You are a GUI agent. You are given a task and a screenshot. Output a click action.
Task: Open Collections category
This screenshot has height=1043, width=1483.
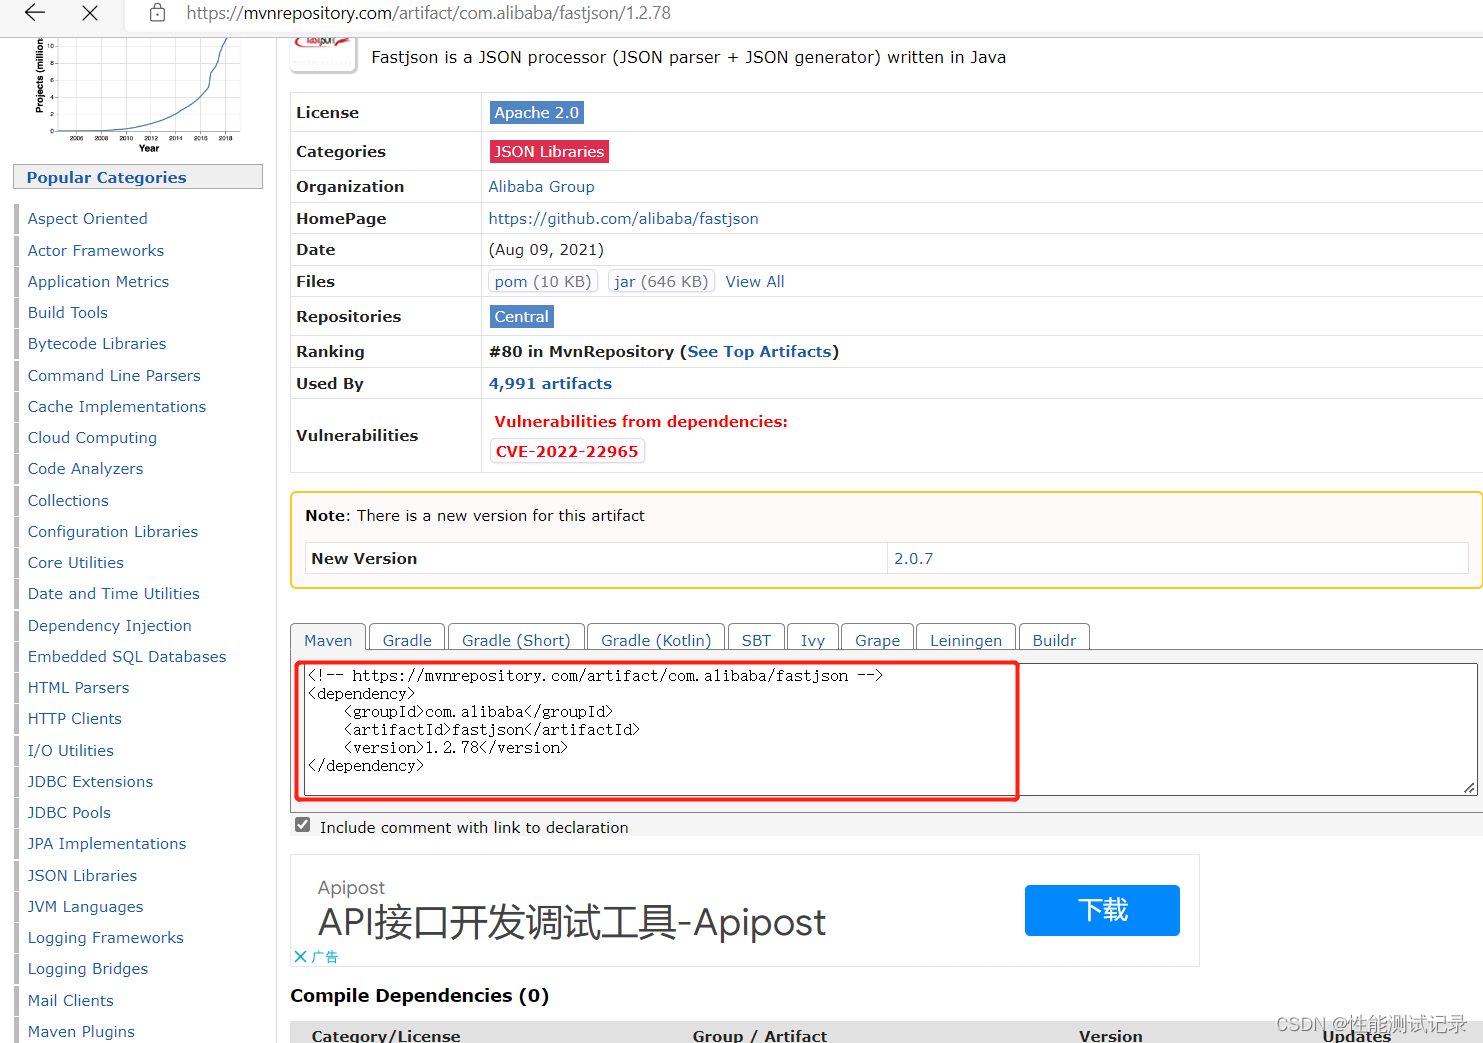click(x=68, y=501)
